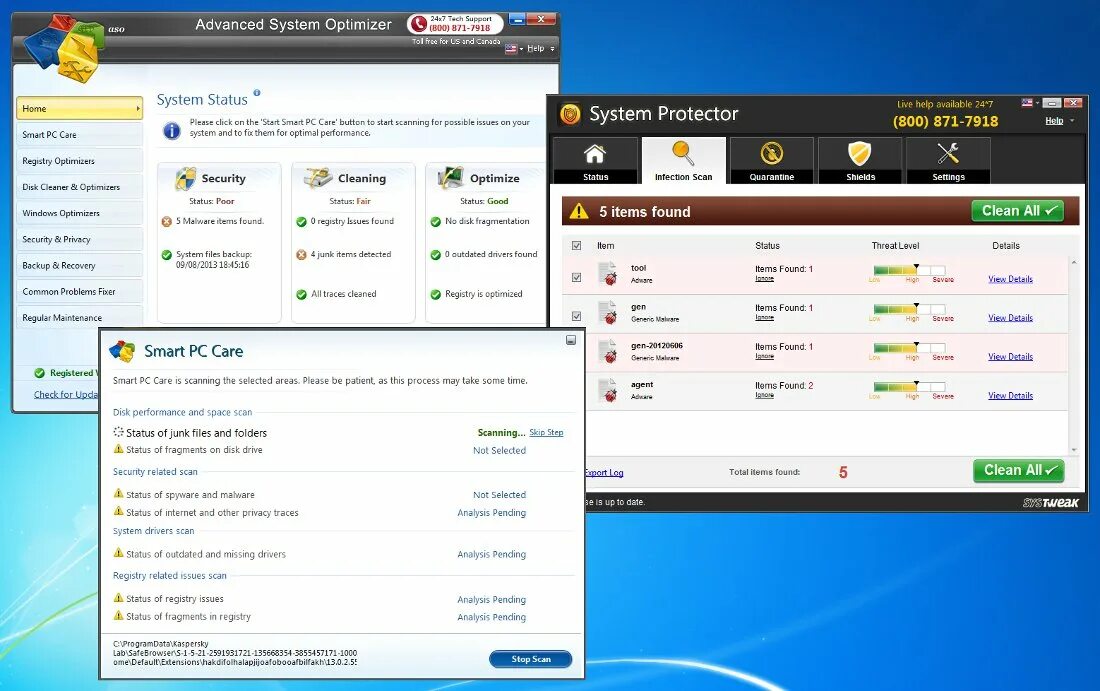Click the red phone tech support icon
1100x691 pixels.
[x=419, y=24]
